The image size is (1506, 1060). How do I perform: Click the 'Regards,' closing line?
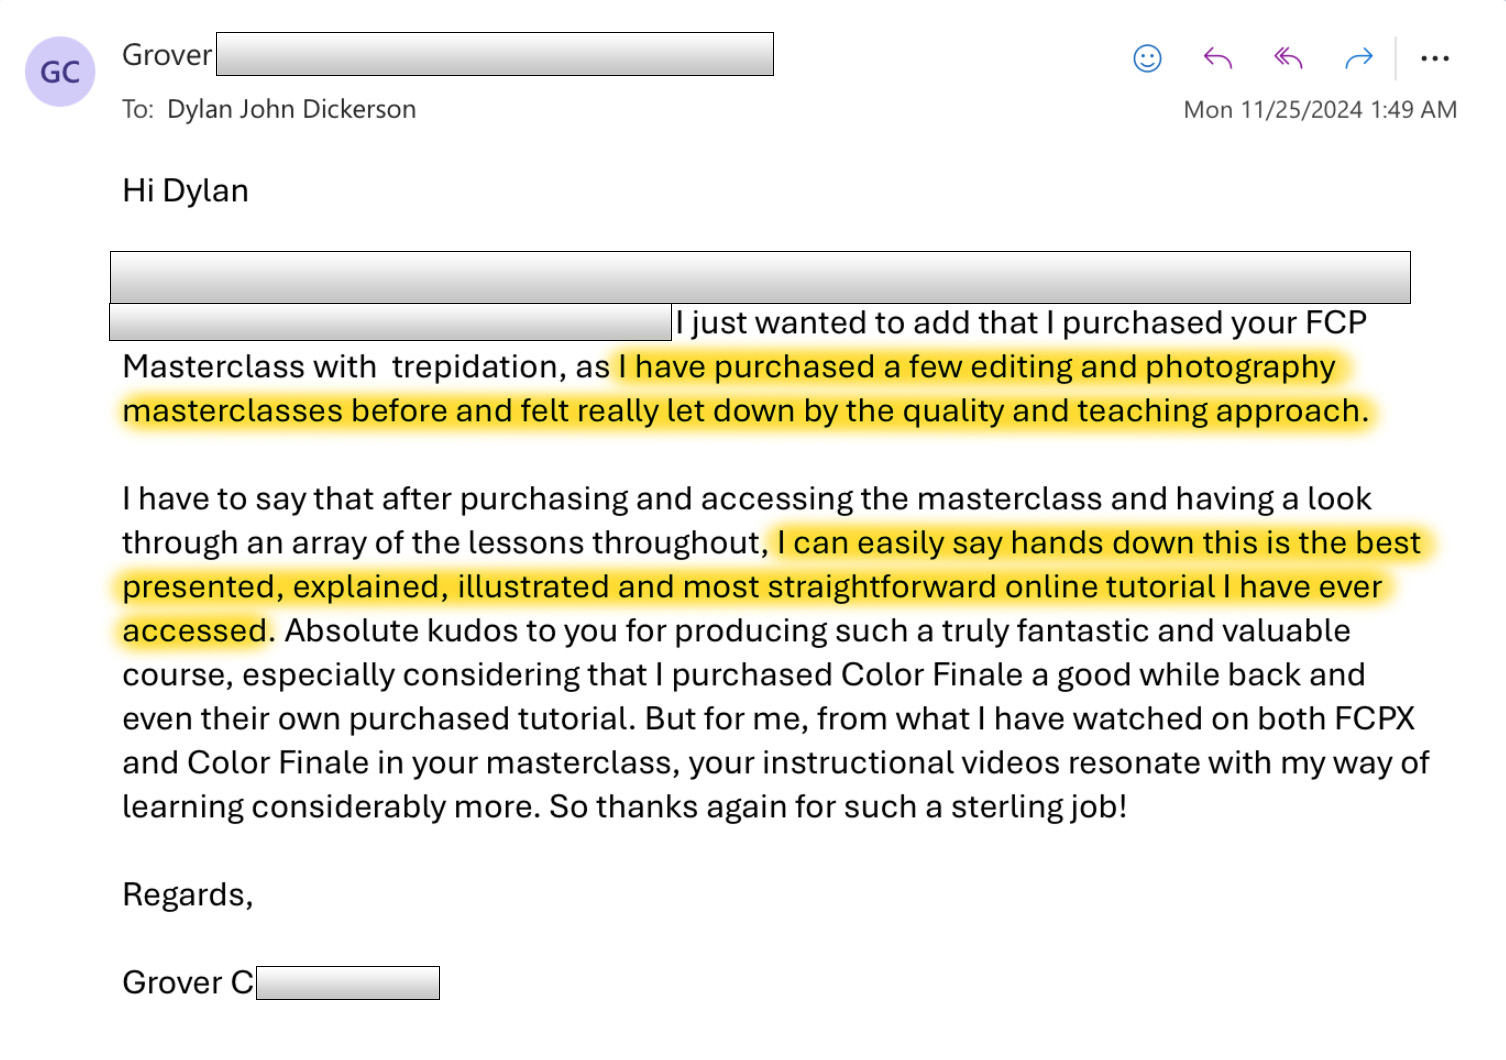tap(188, 895)
